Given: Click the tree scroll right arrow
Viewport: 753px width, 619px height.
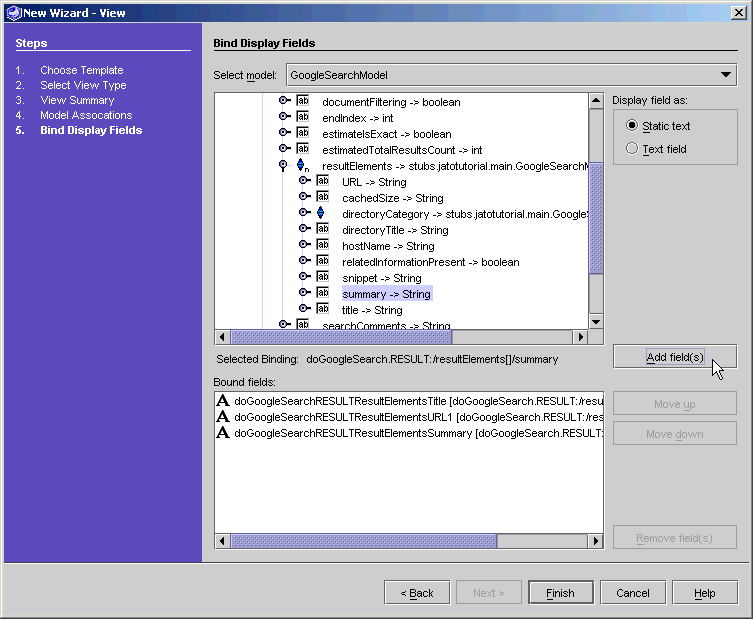Looking at the screenshot, I should (581, 337).
